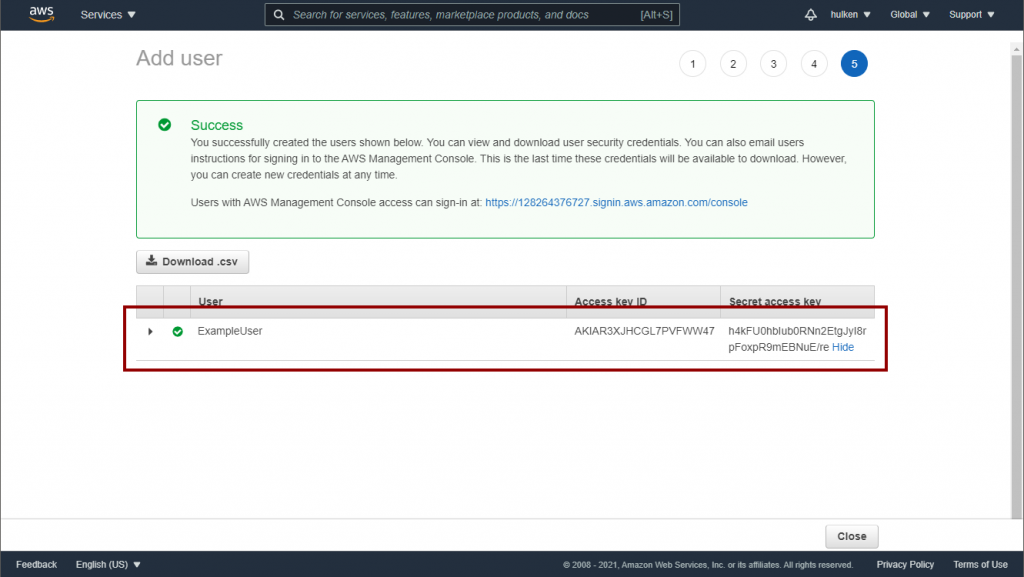Hide the secret access key
The height and width of the screenshot is (577, 1024).
click(x=843, y=347)
